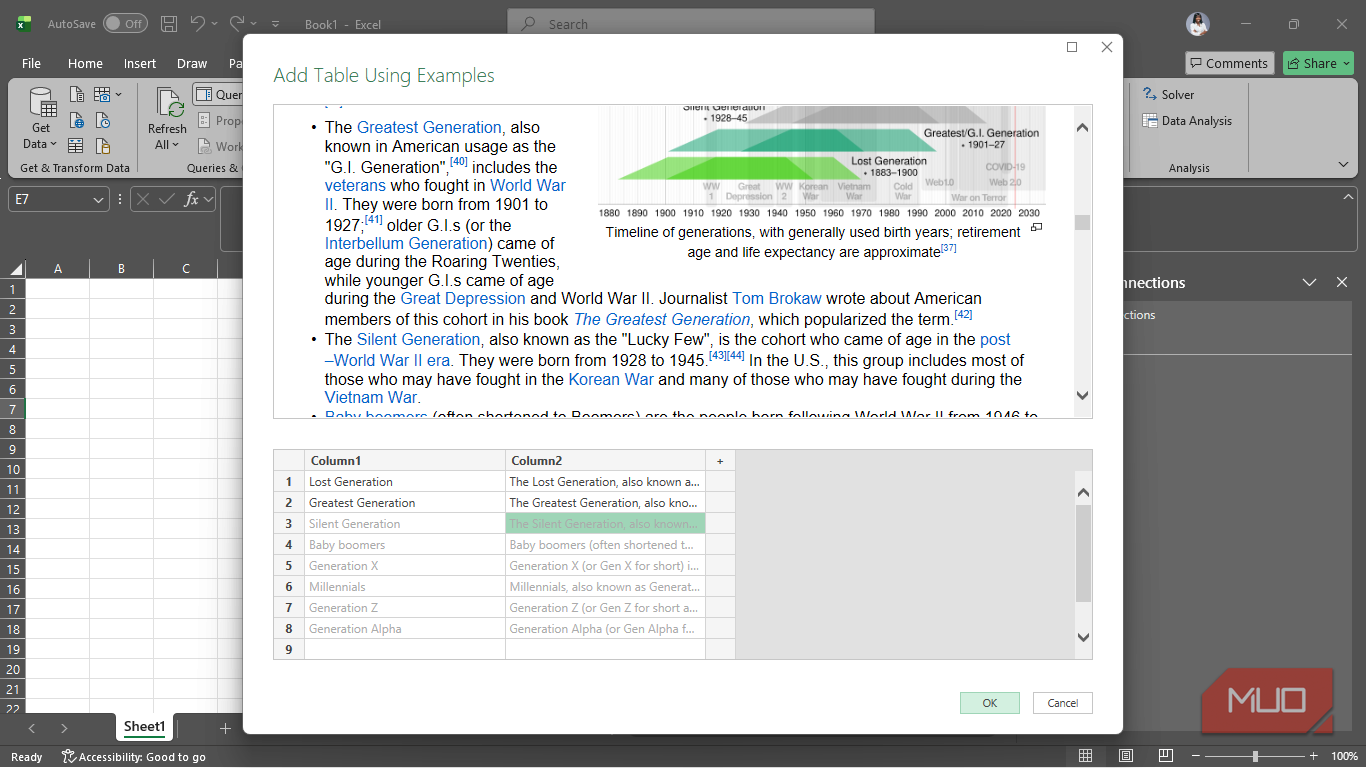Add a new sheet with the plus button

(x=225, y=728)
